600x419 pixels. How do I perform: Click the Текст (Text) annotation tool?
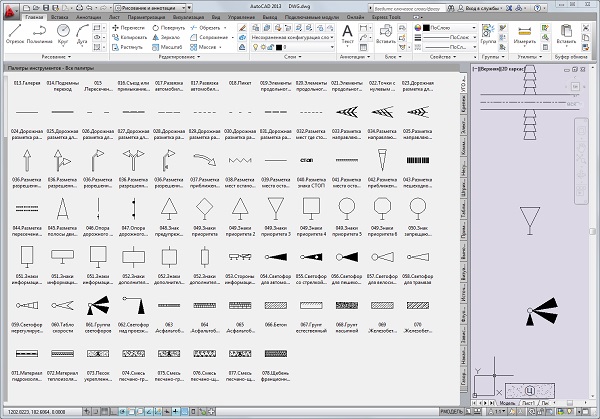[x=348, y=34]
